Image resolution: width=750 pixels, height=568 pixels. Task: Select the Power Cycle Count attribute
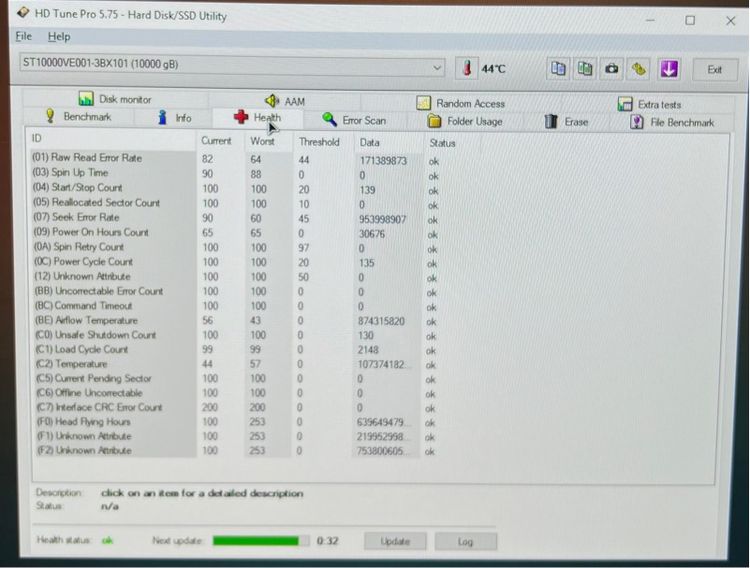83,261
